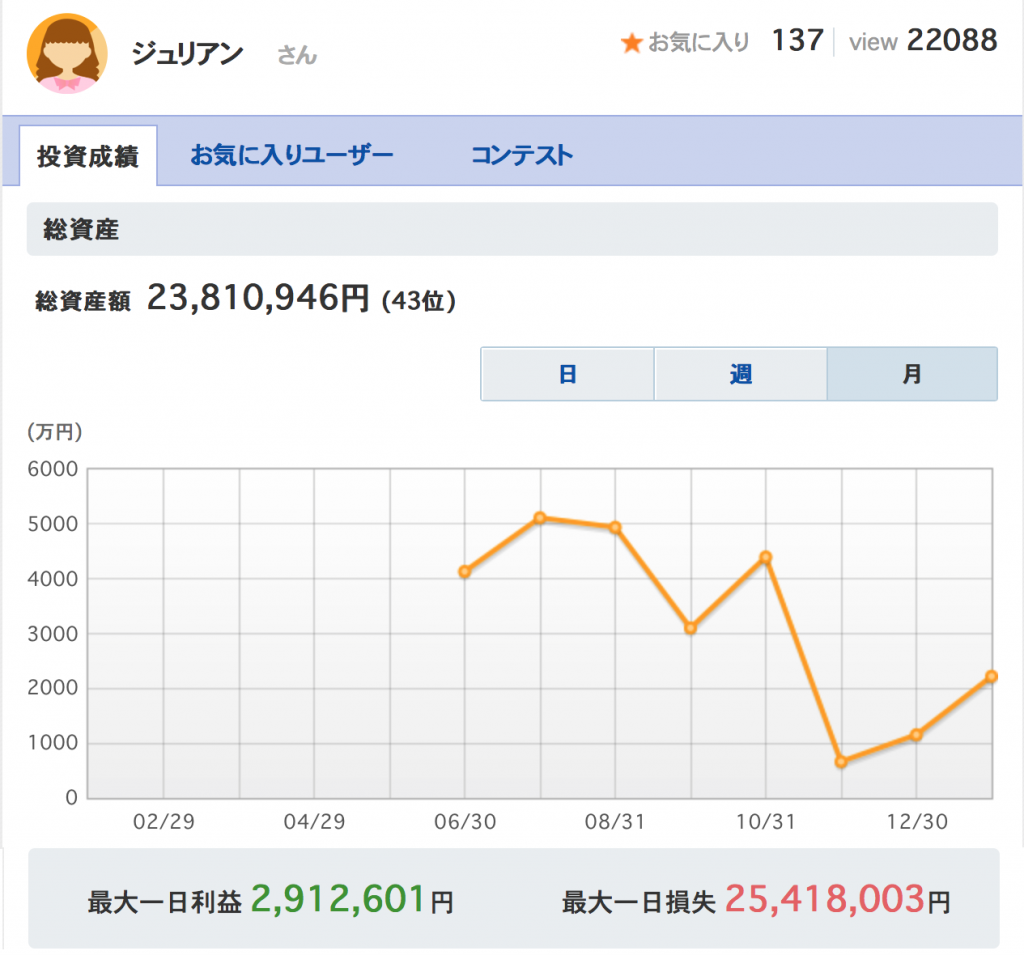Image resolution: width=1024 pixels, height=955 pixels.
Task: Click the chart data point at 12/30
Action: [x=916, y=735]
